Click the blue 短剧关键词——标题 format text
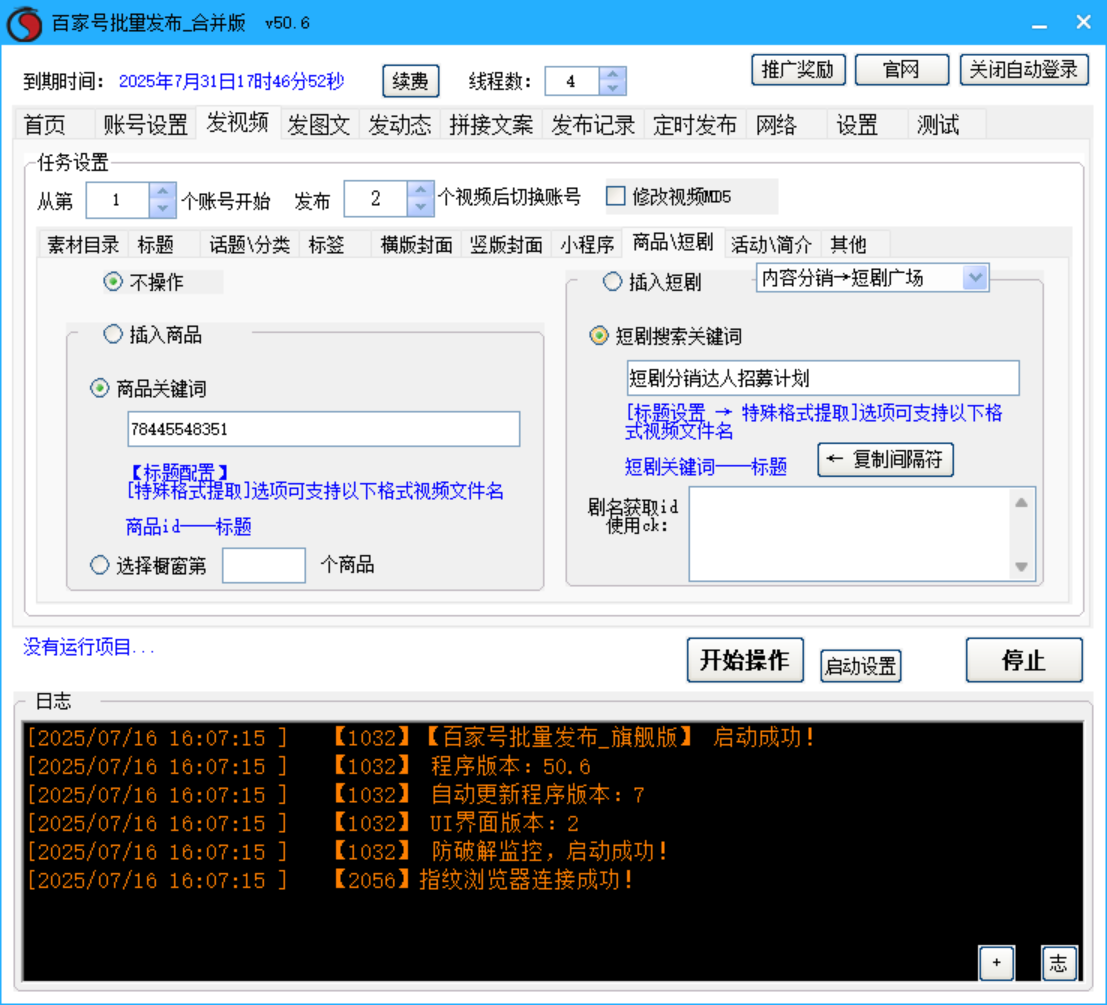This screenshot has width=1107, height=1005. pyautogui.click(x=706, y=467)
